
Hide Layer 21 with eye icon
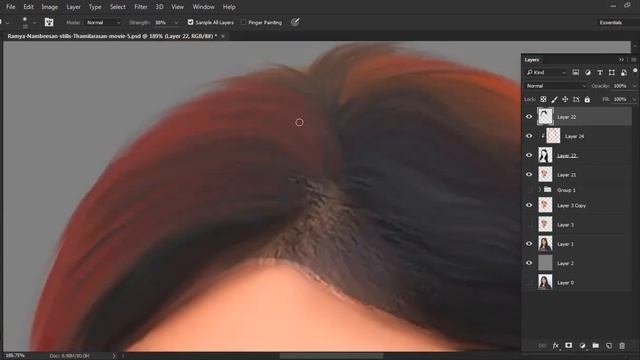pyautogui.click(x=529, y=174)
